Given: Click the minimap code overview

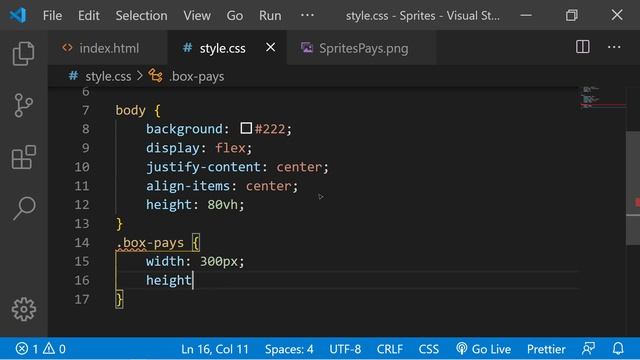Looking at the screenshot, I should coord(602,98).
